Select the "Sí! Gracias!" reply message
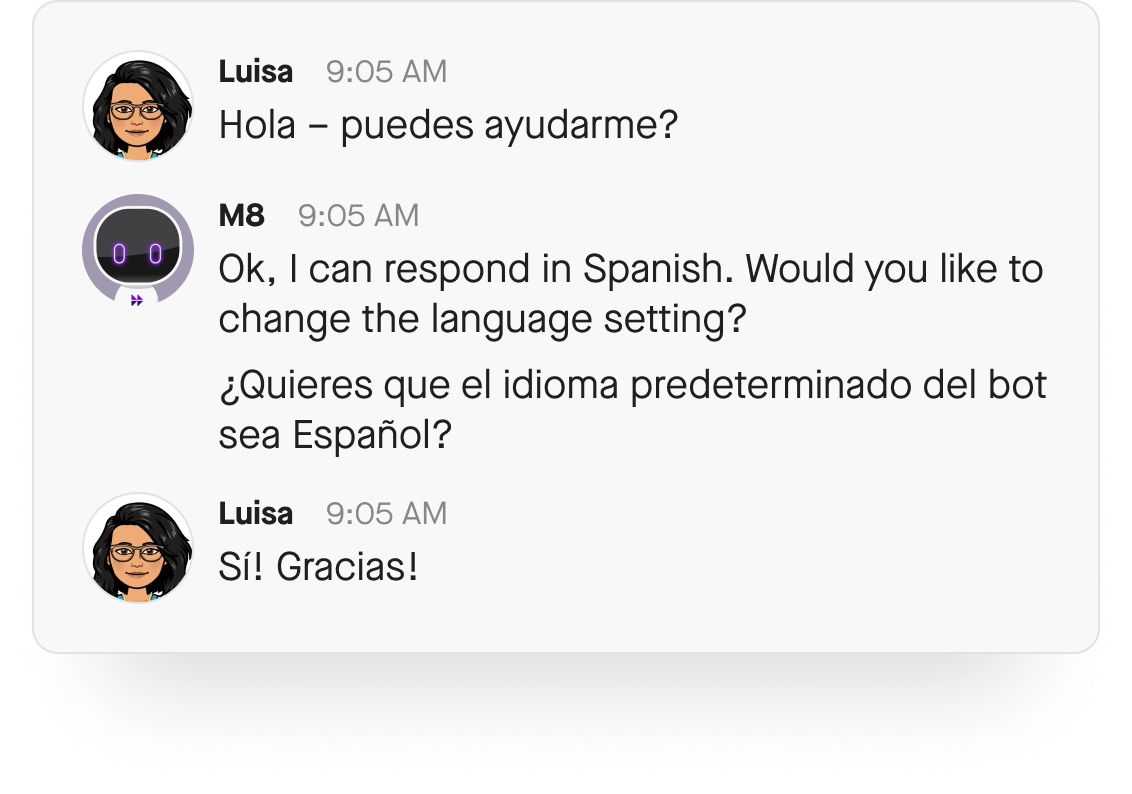 (318, 567)
